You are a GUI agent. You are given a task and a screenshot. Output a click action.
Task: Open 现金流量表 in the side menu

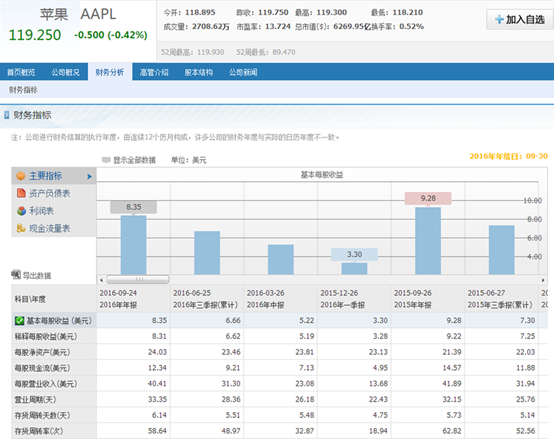[54, 228]
